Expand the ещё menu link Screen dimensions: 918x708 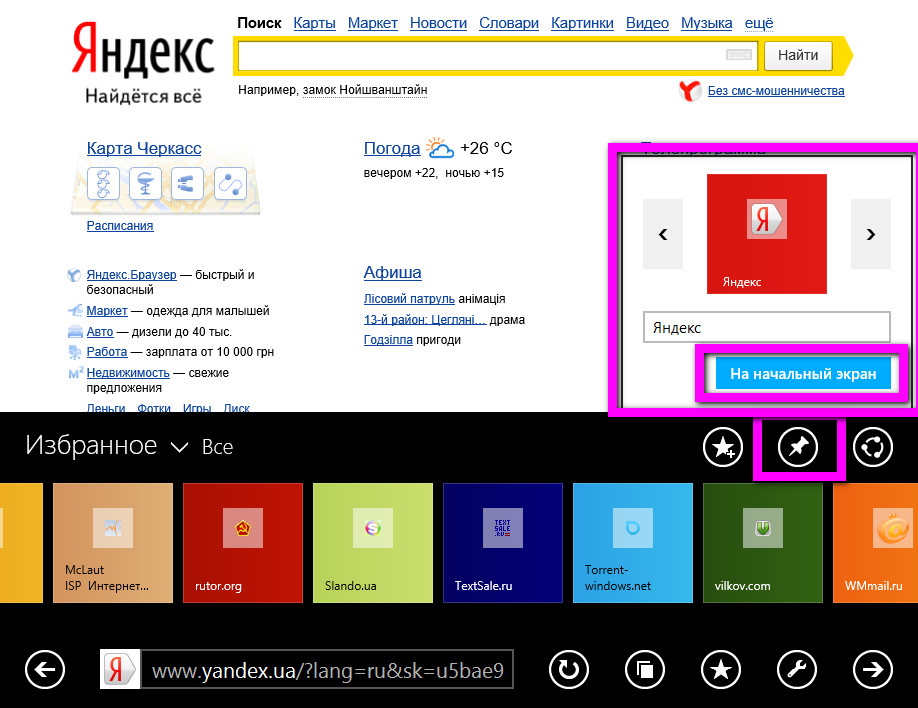[759, 23]
